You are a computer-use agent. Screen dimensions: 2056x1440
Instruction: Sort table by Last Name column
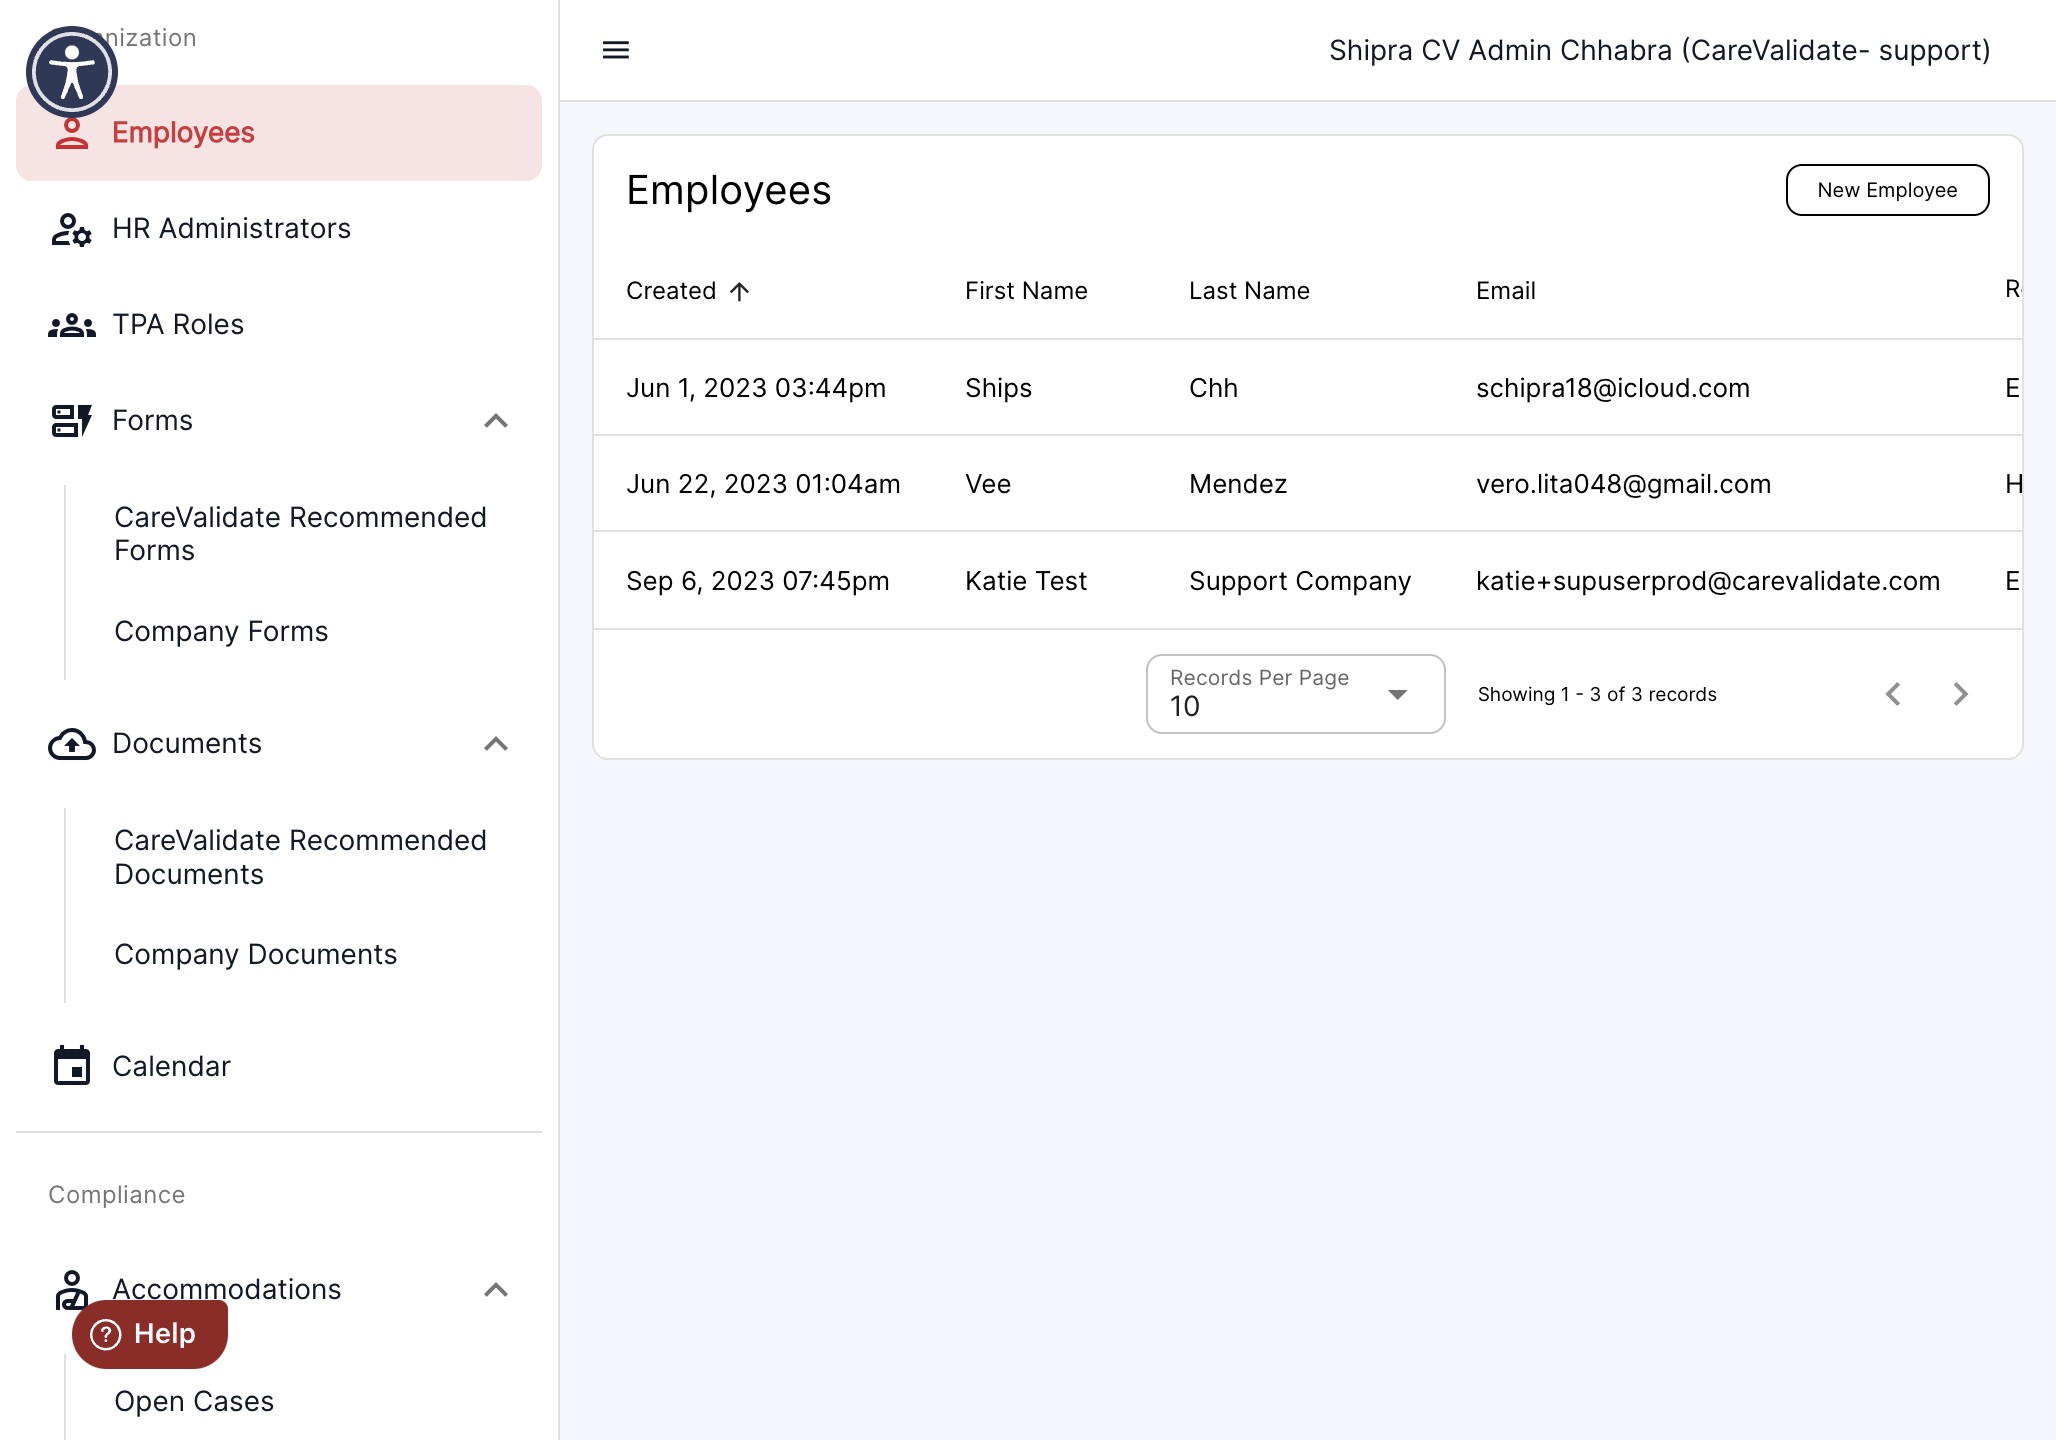point(1249,291)
